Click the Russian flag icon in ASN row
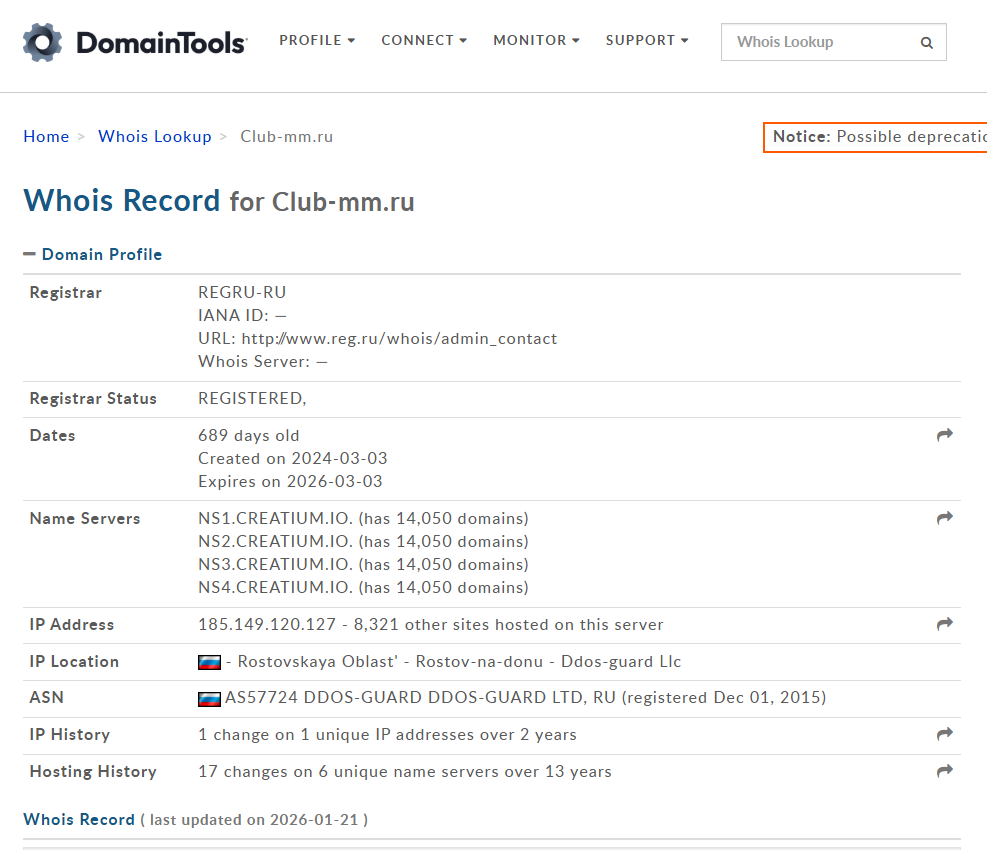Image resolution: width=987 pixels, height=850 pixels. tap(209, 698)
